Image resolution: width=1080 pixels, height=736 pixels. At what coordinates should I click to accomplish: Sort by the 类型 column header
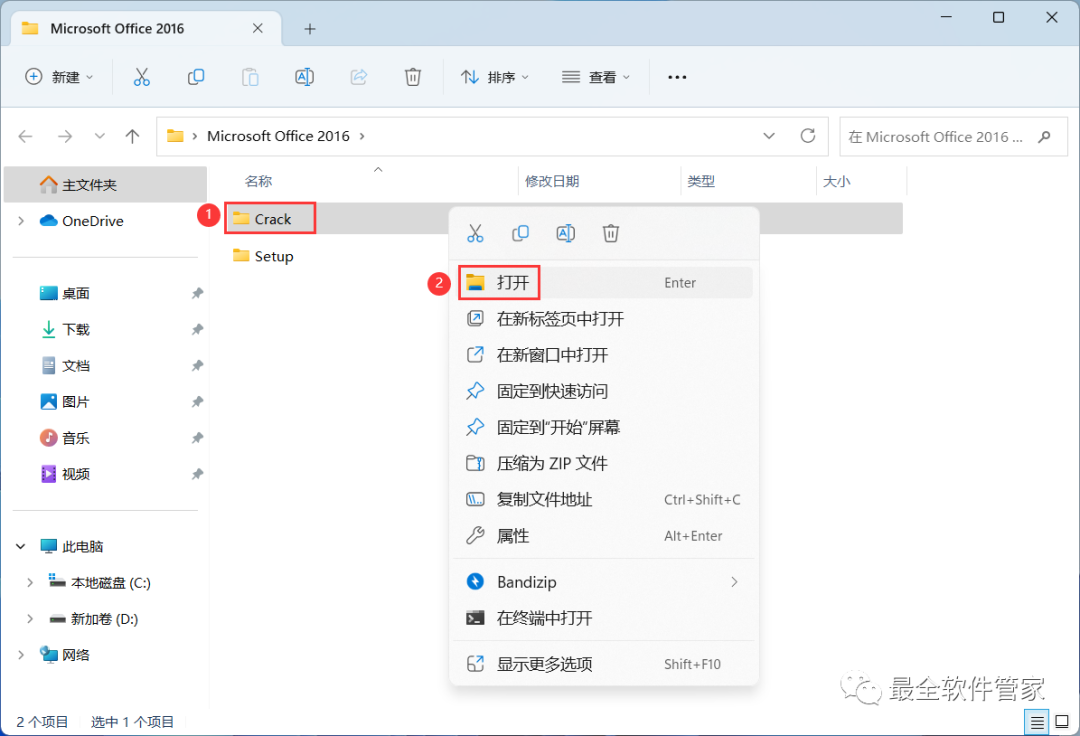(x=701, y=181)
